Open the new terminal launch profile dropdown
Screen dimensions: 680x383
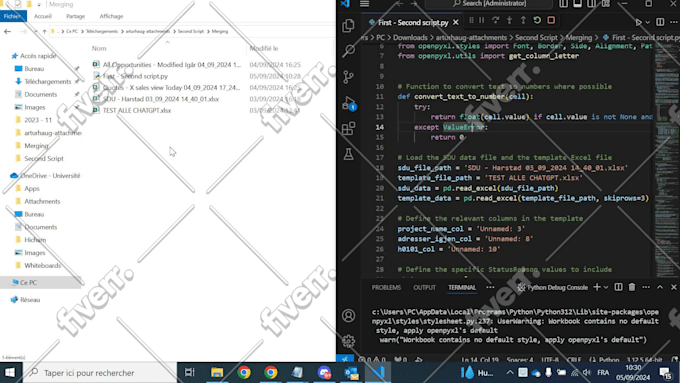606,287
